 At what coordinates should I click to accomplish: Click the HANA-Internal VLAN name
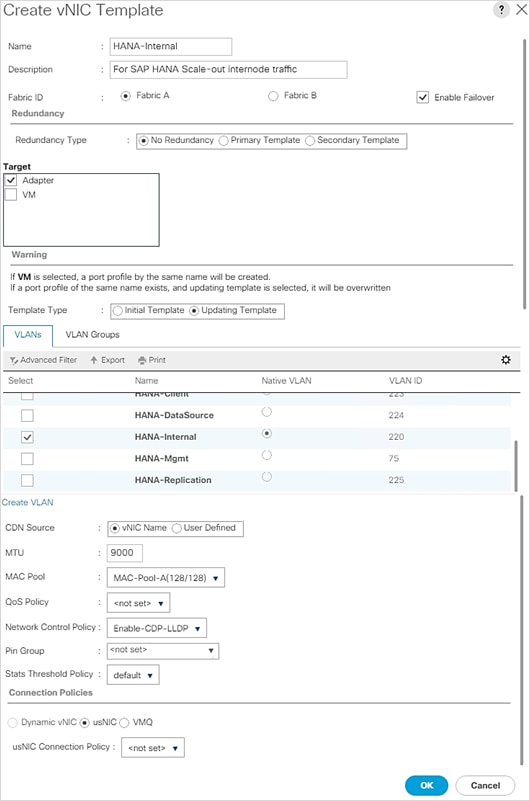point(165,437)
